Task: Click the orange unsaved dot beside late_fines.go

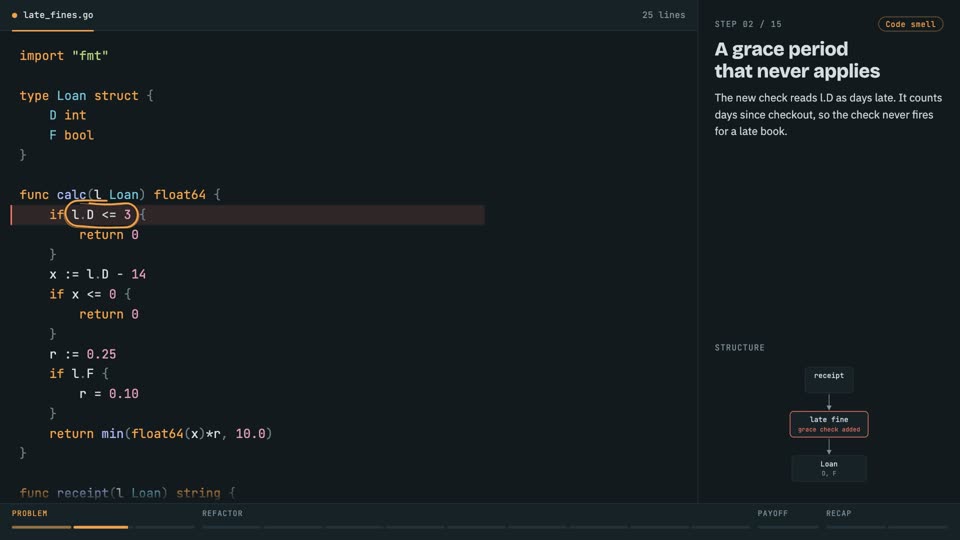Action: pyautogui.click(x=15, y=15)
